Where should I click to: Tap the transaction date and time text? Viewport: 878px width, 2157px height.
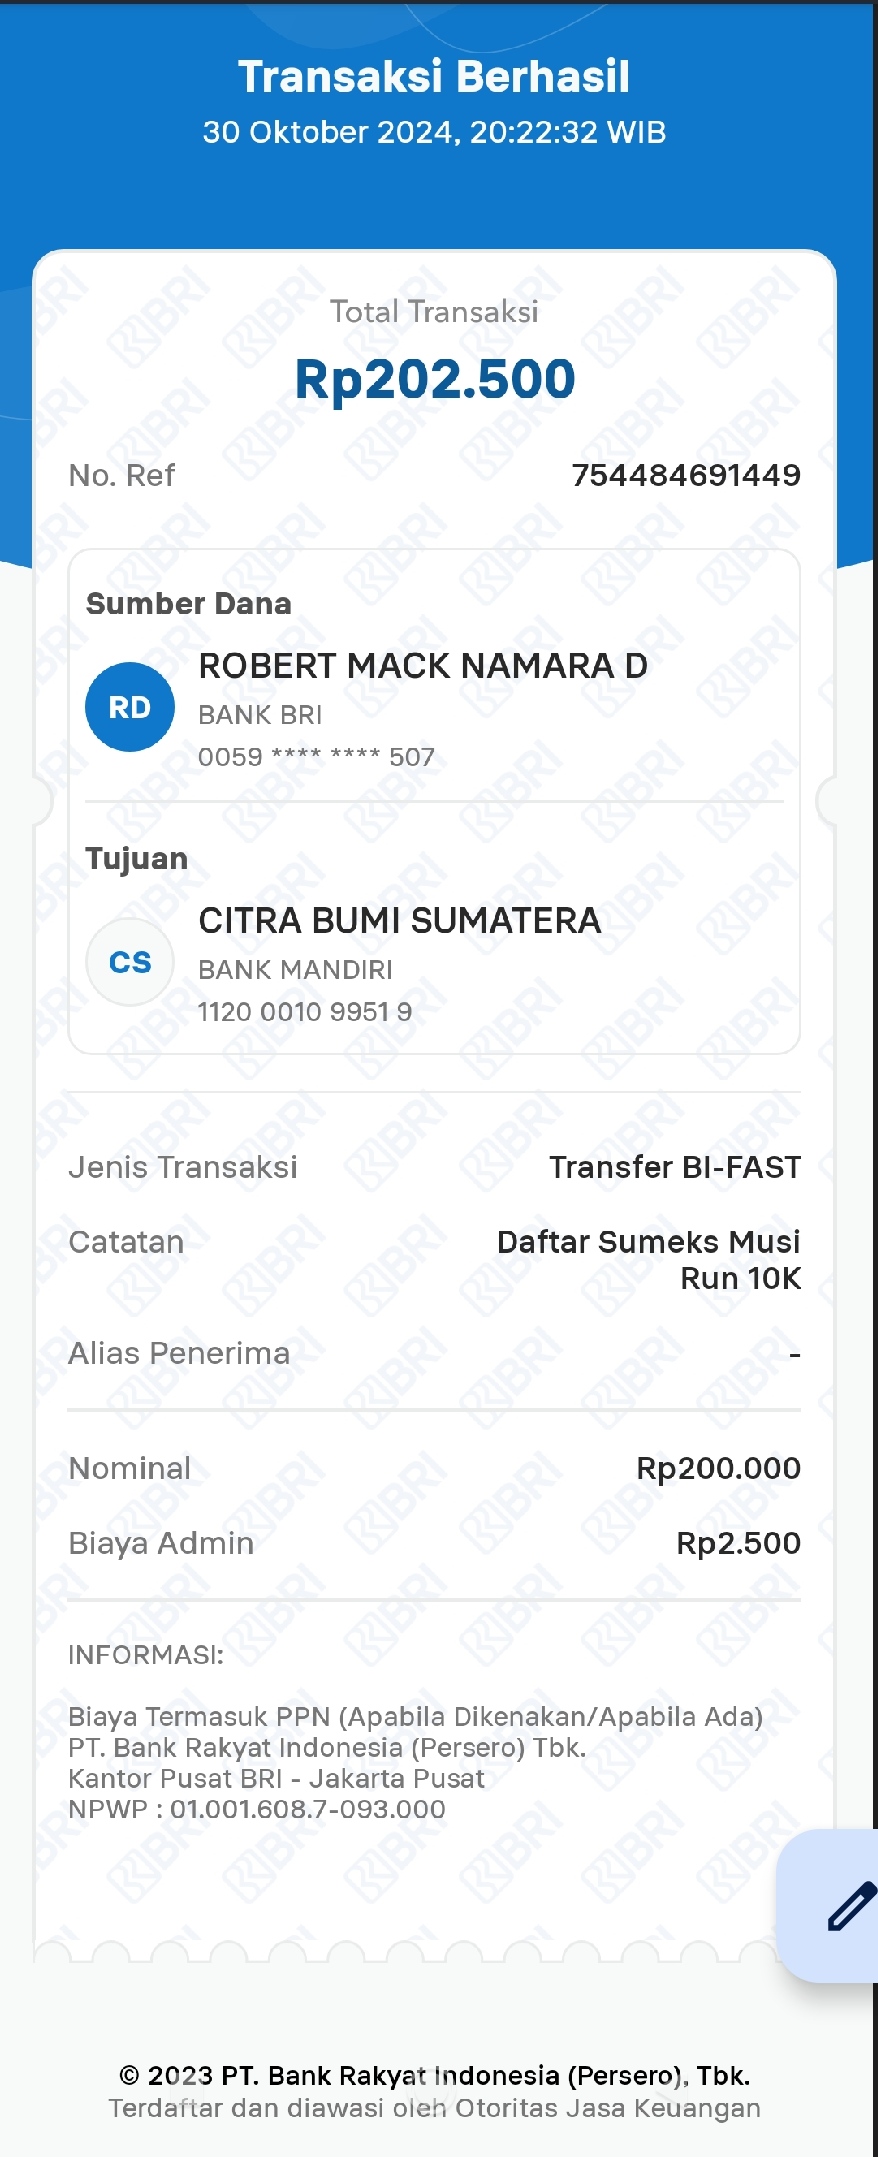click(434, 132)
